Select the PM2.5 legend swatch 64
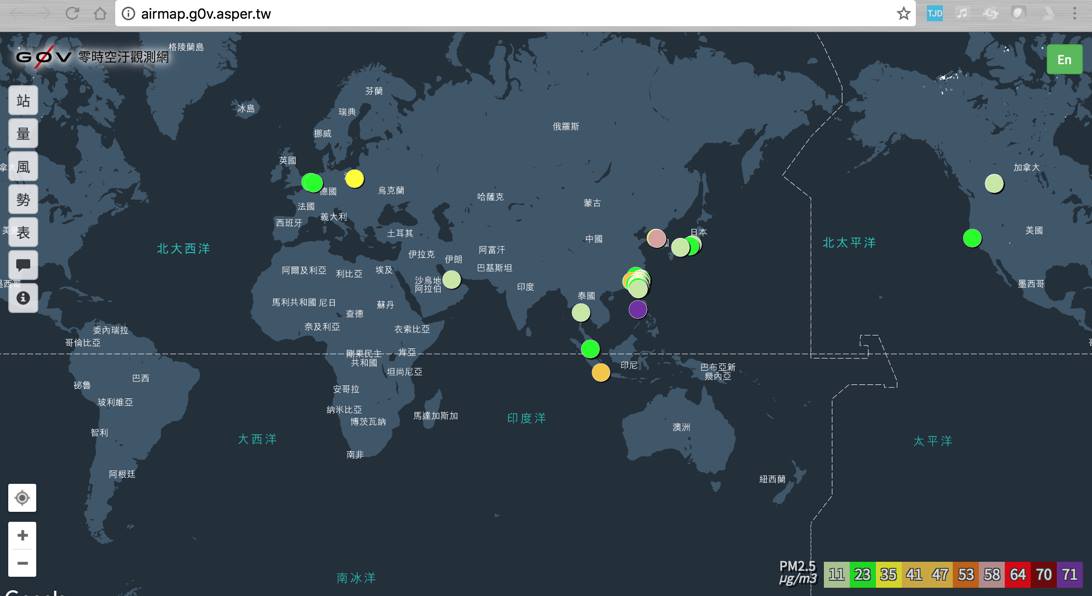The height and width of the screenshot is (596, 1092). point(1017,574)
